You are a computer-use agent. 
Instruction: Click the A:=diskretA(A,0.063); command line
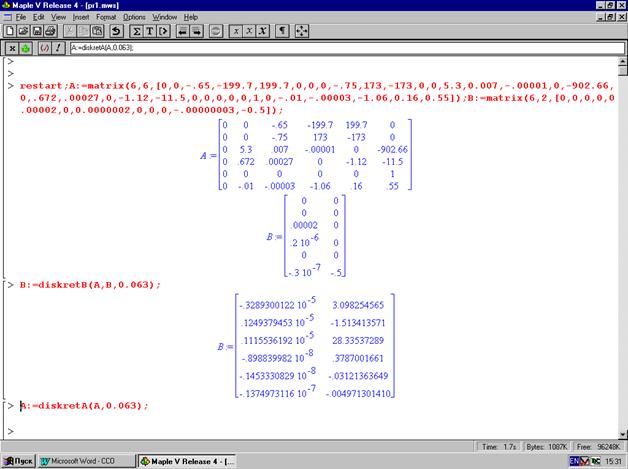coord(84,406)
